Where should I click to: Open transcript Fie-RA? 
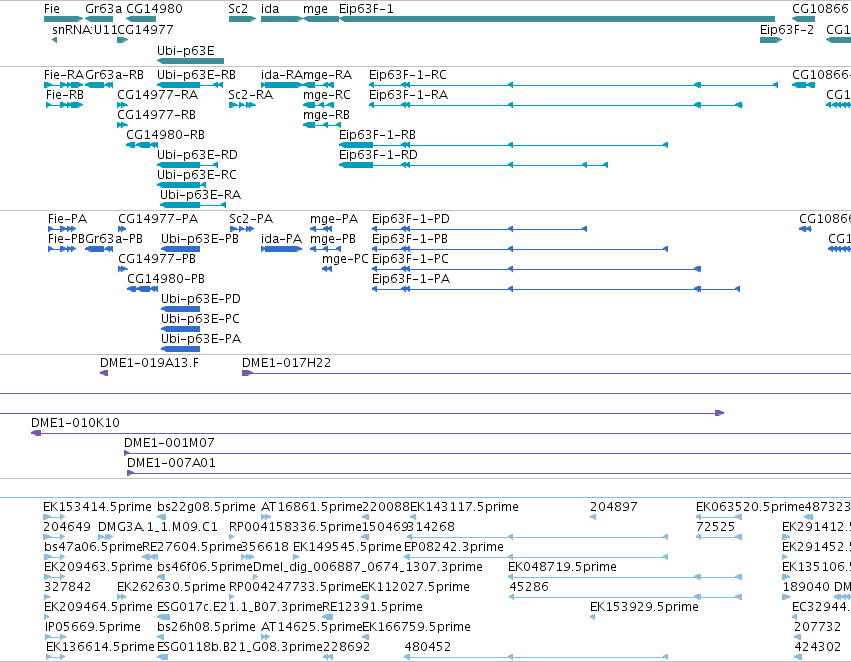64,85
